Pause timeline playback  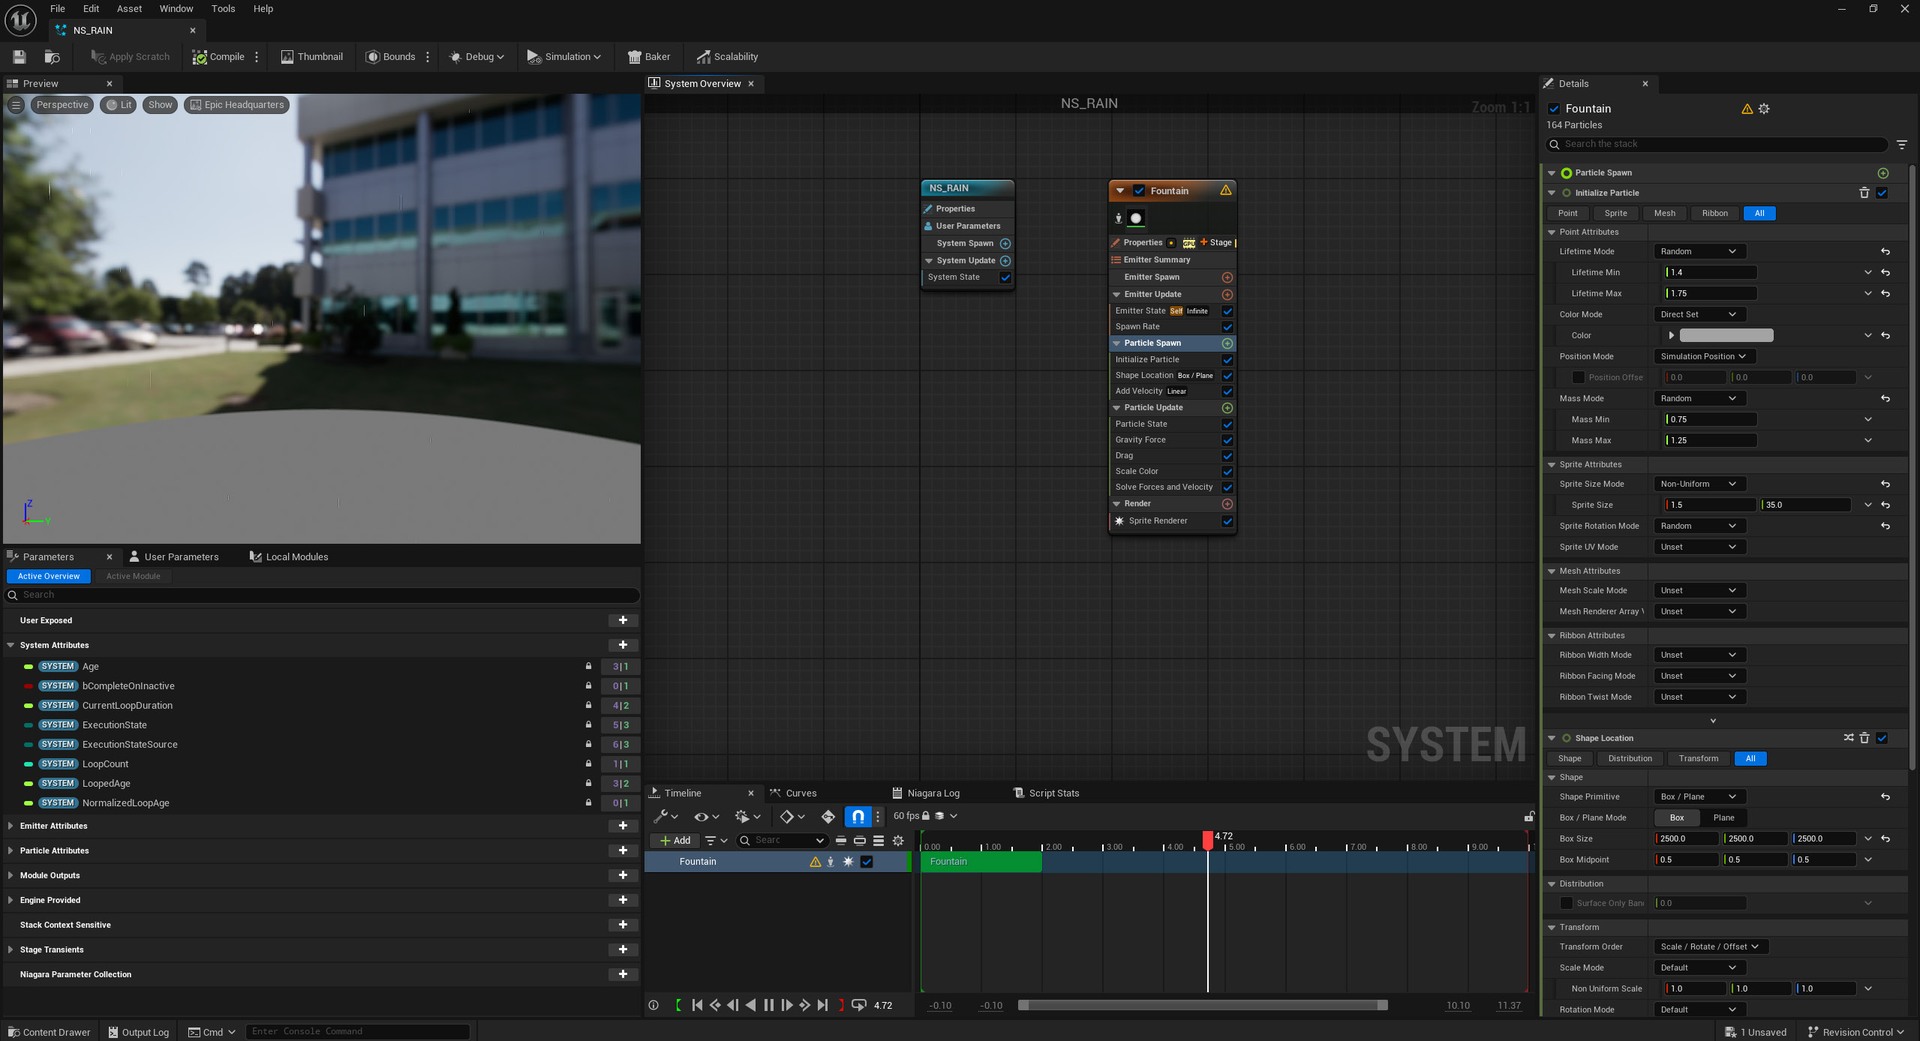[769, 1006]
